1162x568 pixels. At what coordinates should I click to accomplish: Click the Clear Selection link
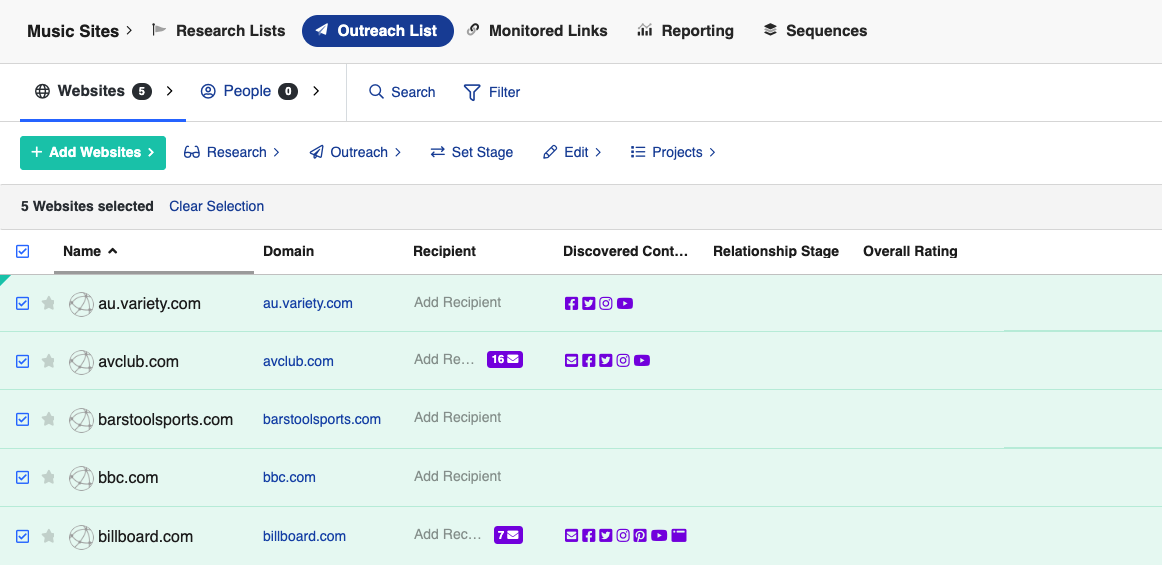pos(216,206)
